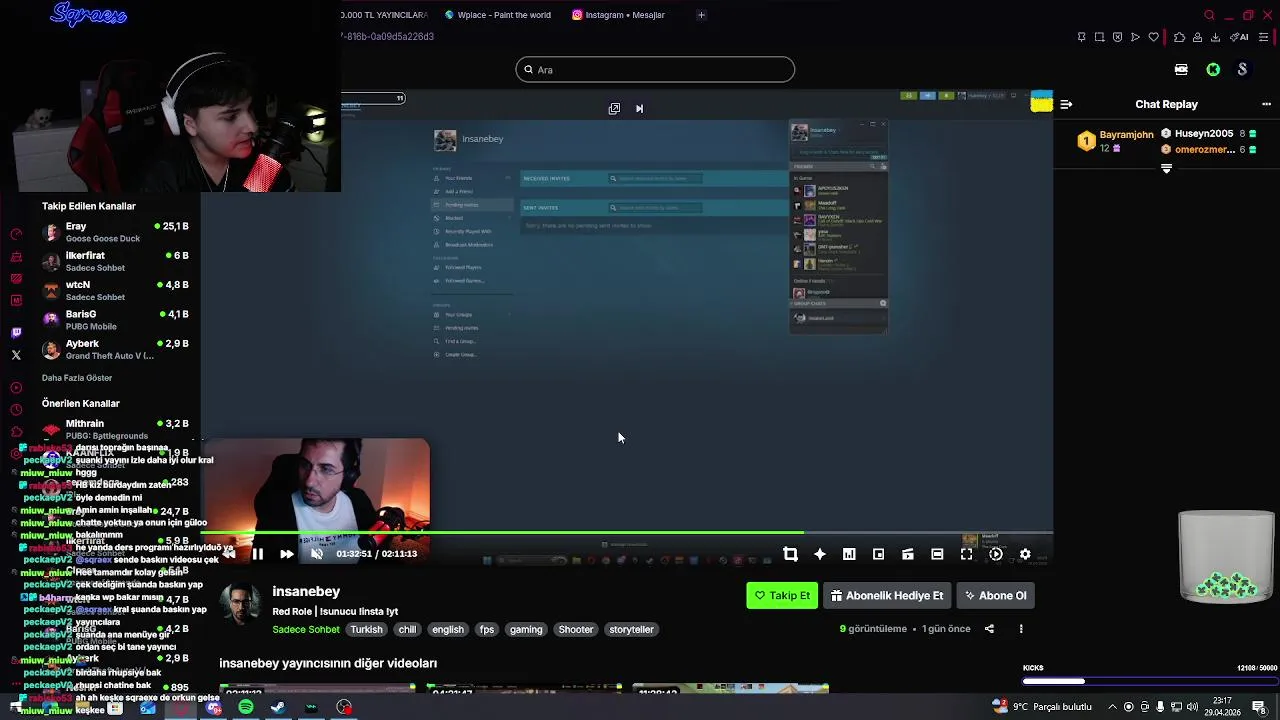Expand followed channels with Daha Fazla Göster

pos(77,378)
